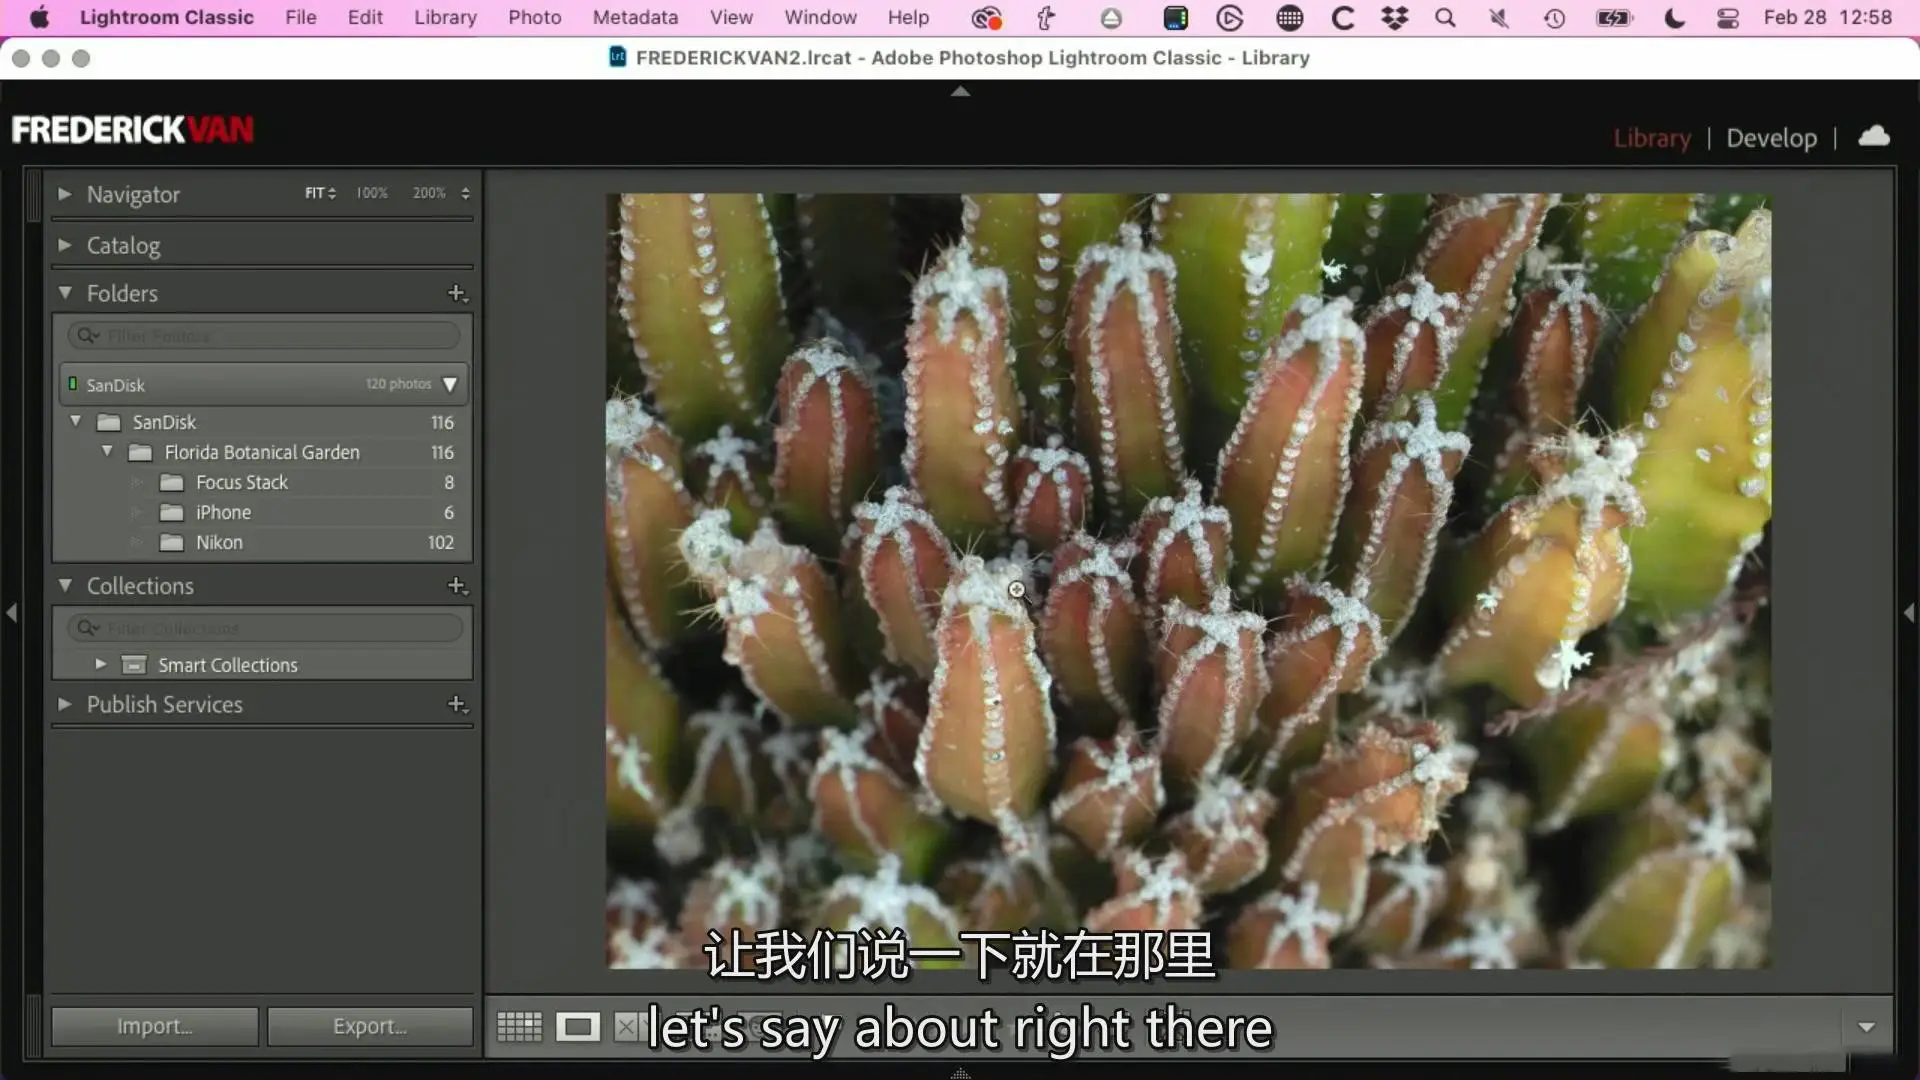Click the Filter Collections search field
This screenshot has height=1080, width=1920.
(x=264, y=628)
